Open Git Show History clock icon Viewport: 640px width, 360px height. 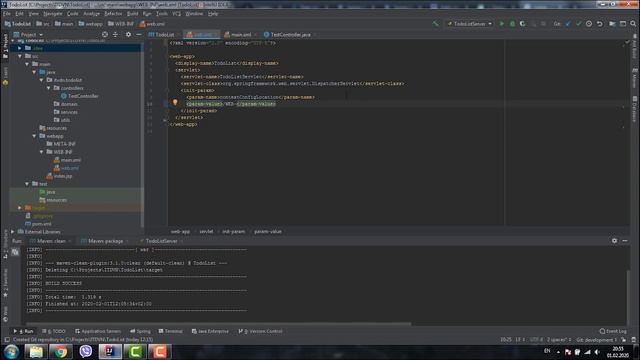[x=589, y=24]
